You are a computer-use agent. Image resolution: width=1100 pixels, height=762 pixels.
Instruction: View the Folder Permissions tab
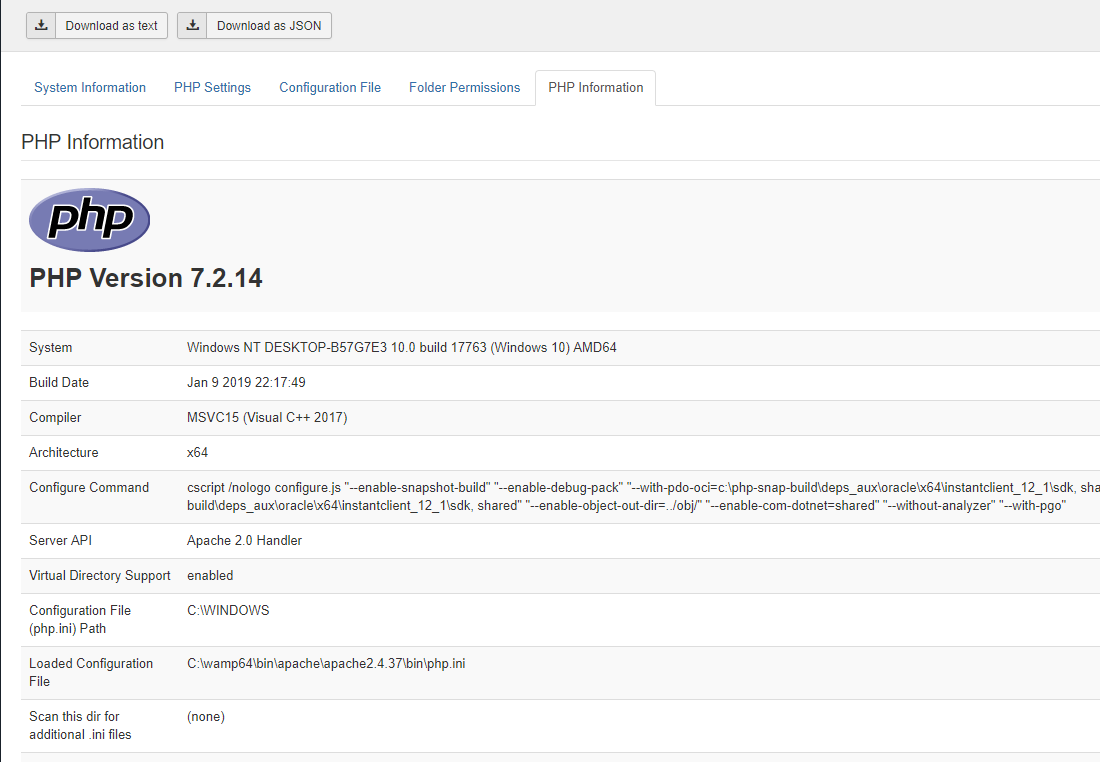[x=464, y=88]
